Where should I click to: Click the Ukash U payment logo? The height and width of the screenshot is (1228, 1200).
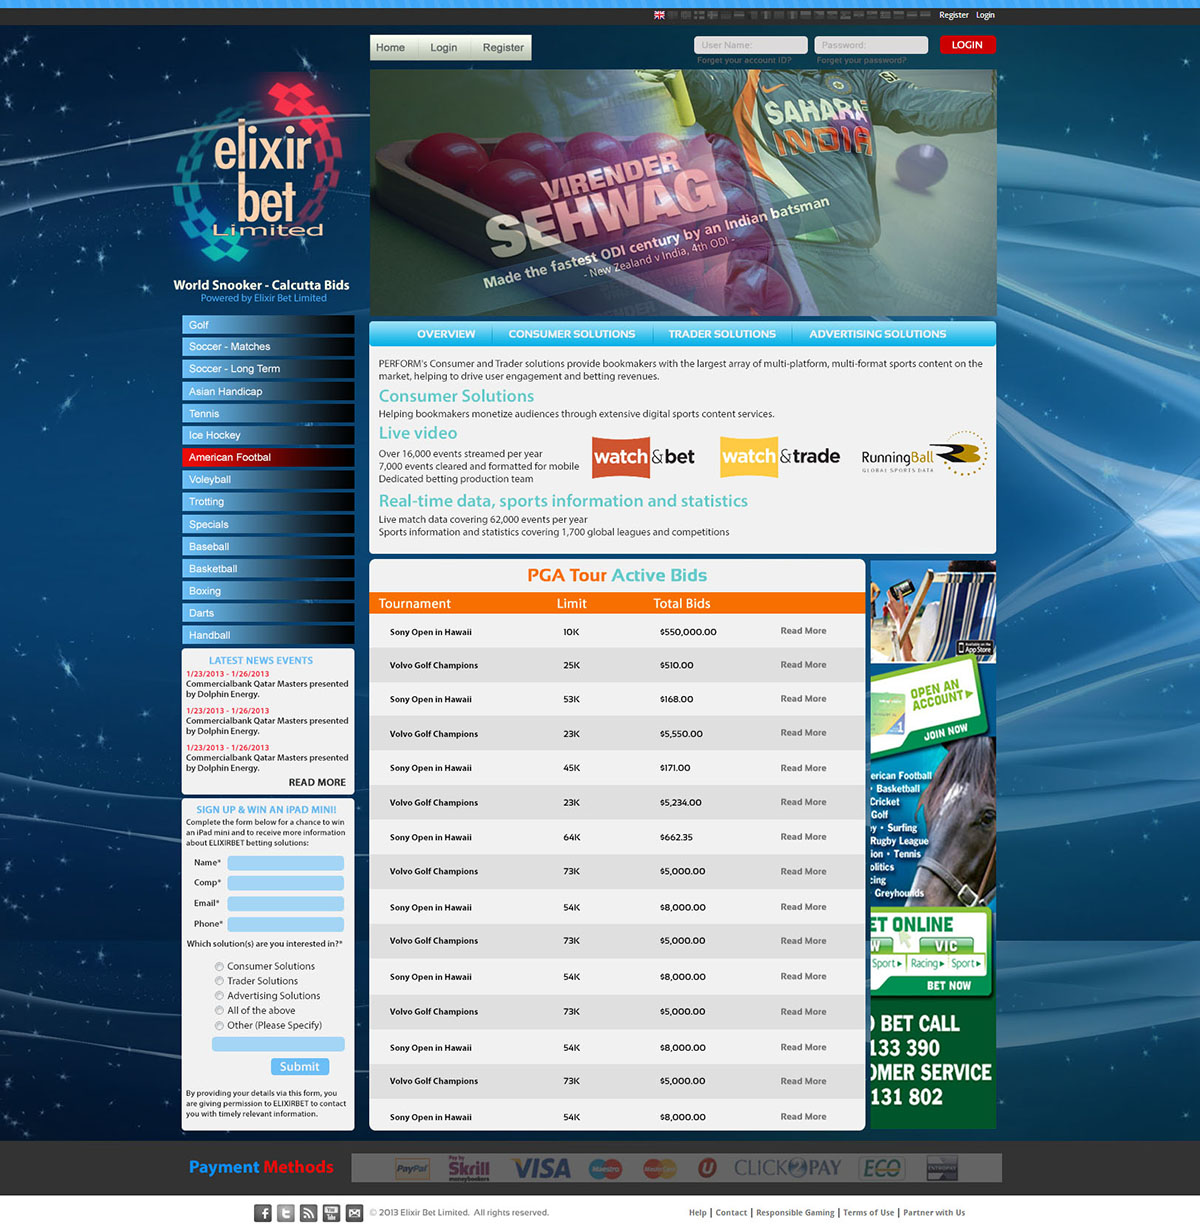click(x=707, y=1168)
